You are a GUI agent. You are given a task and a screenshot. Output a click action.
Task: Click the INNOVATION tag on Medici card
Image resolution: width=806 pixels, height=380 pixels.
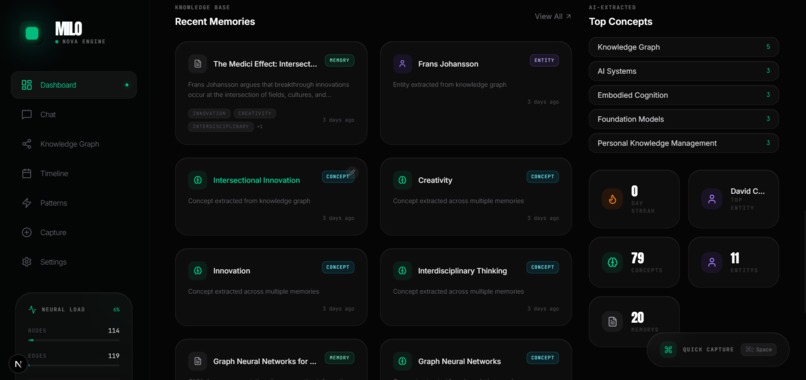209,113
